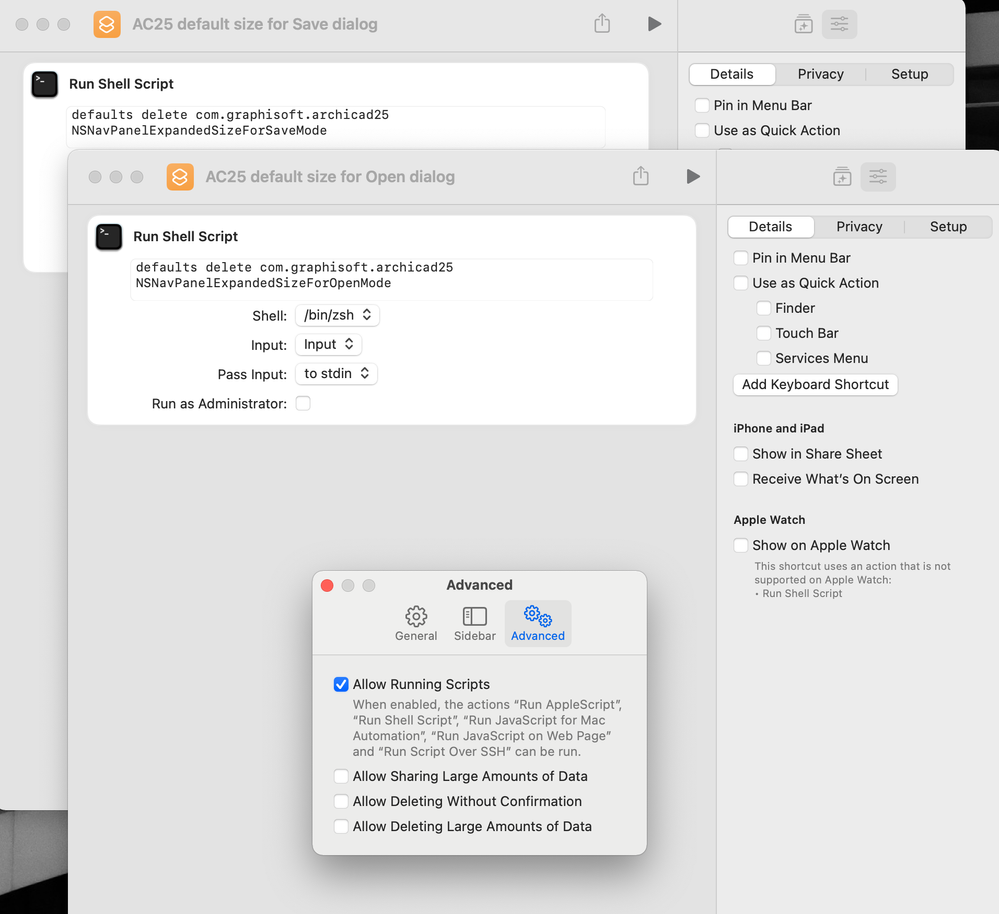Share the Open dialog shortcut

tap(641, 176)
